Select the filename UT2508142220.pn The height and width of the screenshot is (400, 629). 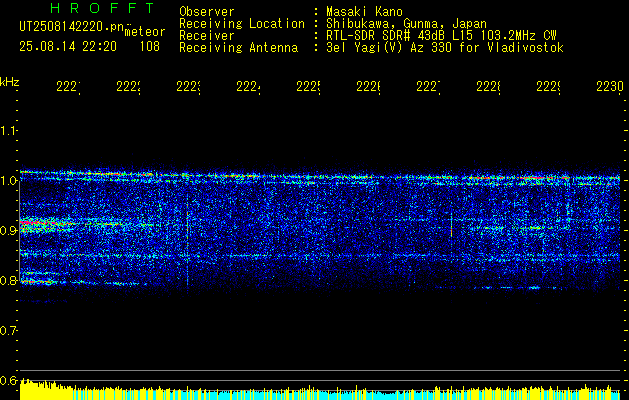[71, 27]
